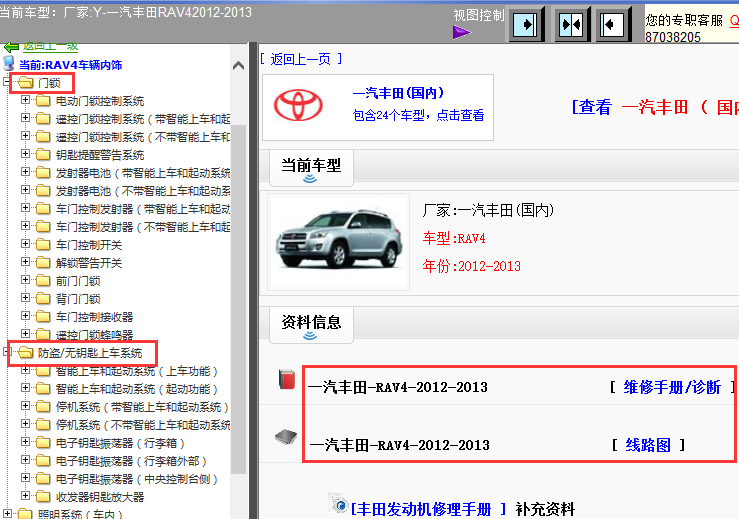Screen dimensions: 739x519
Task: Select 电子钥匙振荡器（中央控制台侧）item
Action: 137,479
